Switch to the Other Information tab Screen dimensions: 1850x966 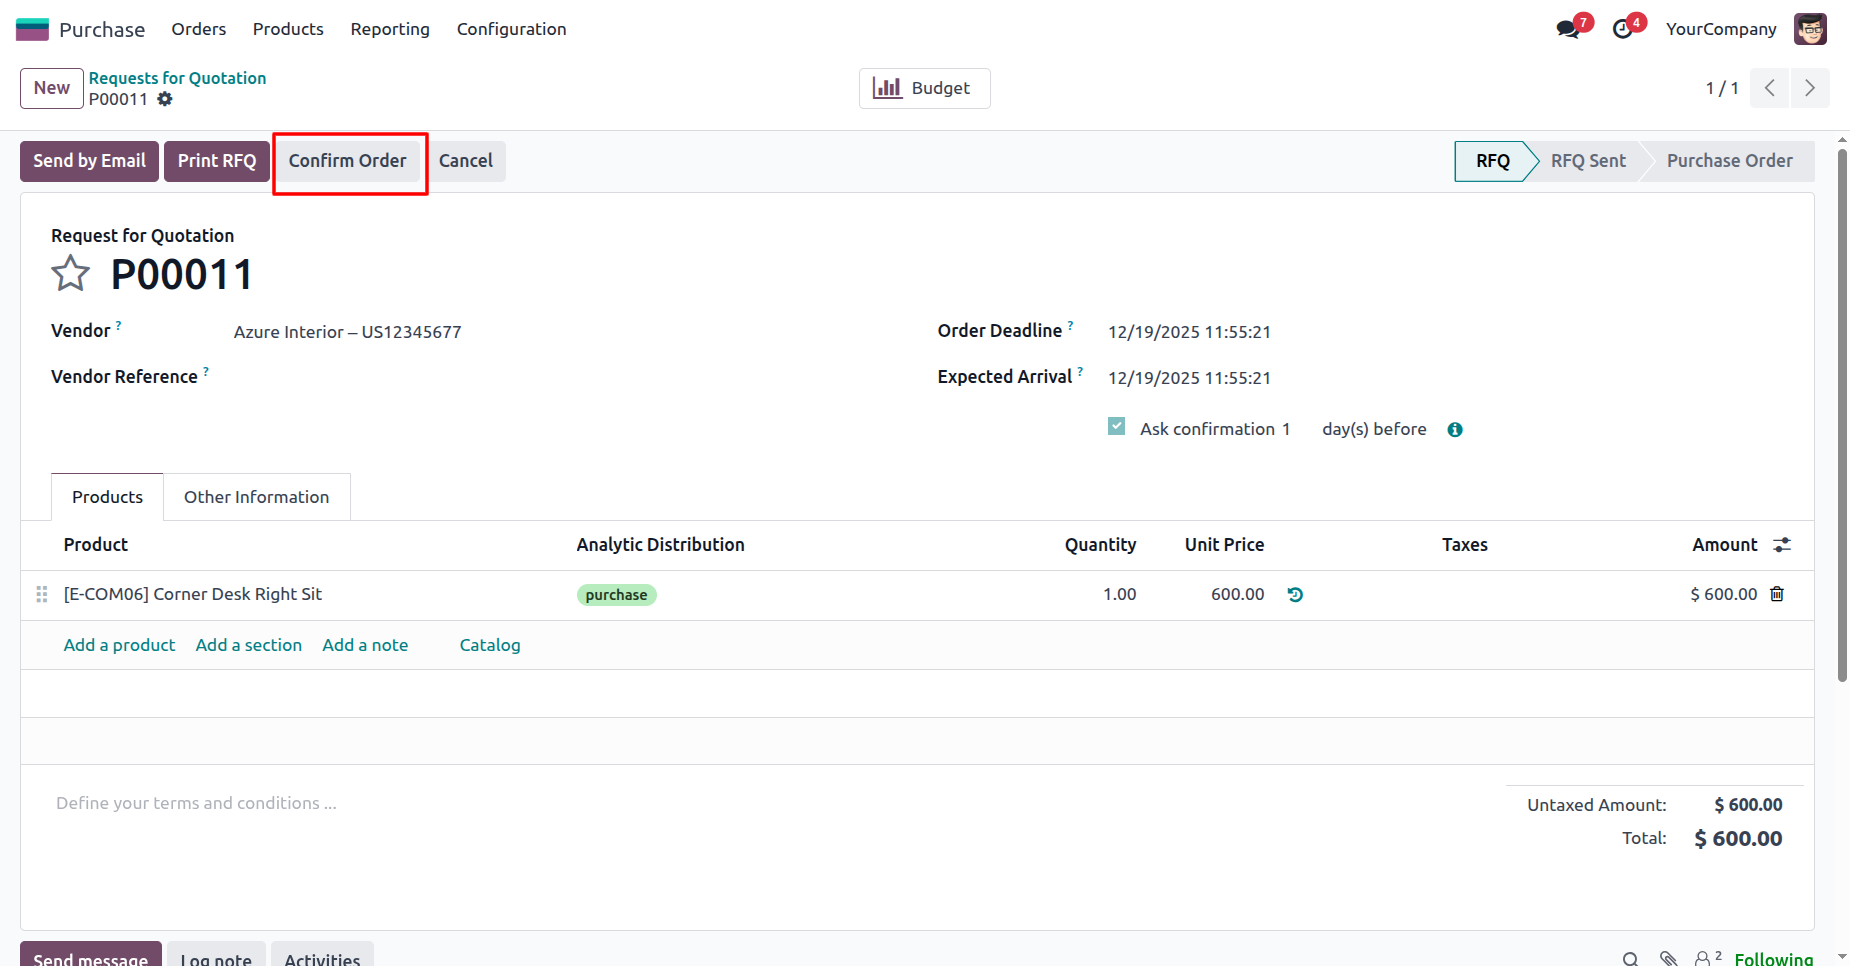(x=256, y=497)
